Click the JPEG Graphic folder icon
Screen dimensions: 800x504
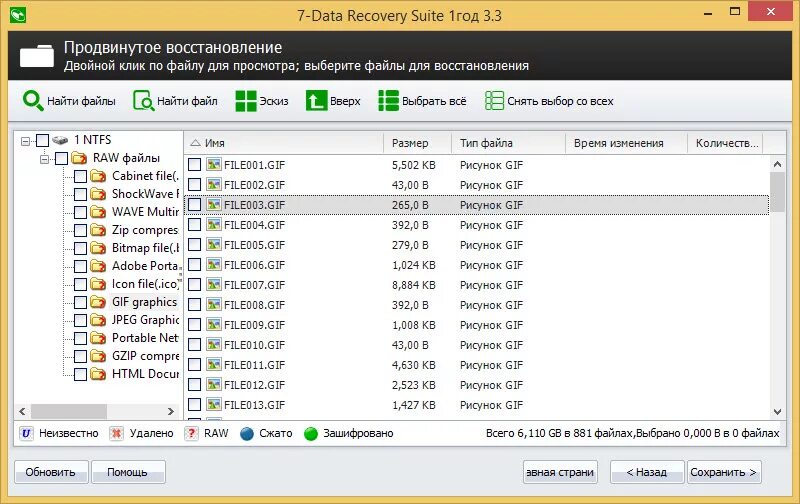coord(98,320)
